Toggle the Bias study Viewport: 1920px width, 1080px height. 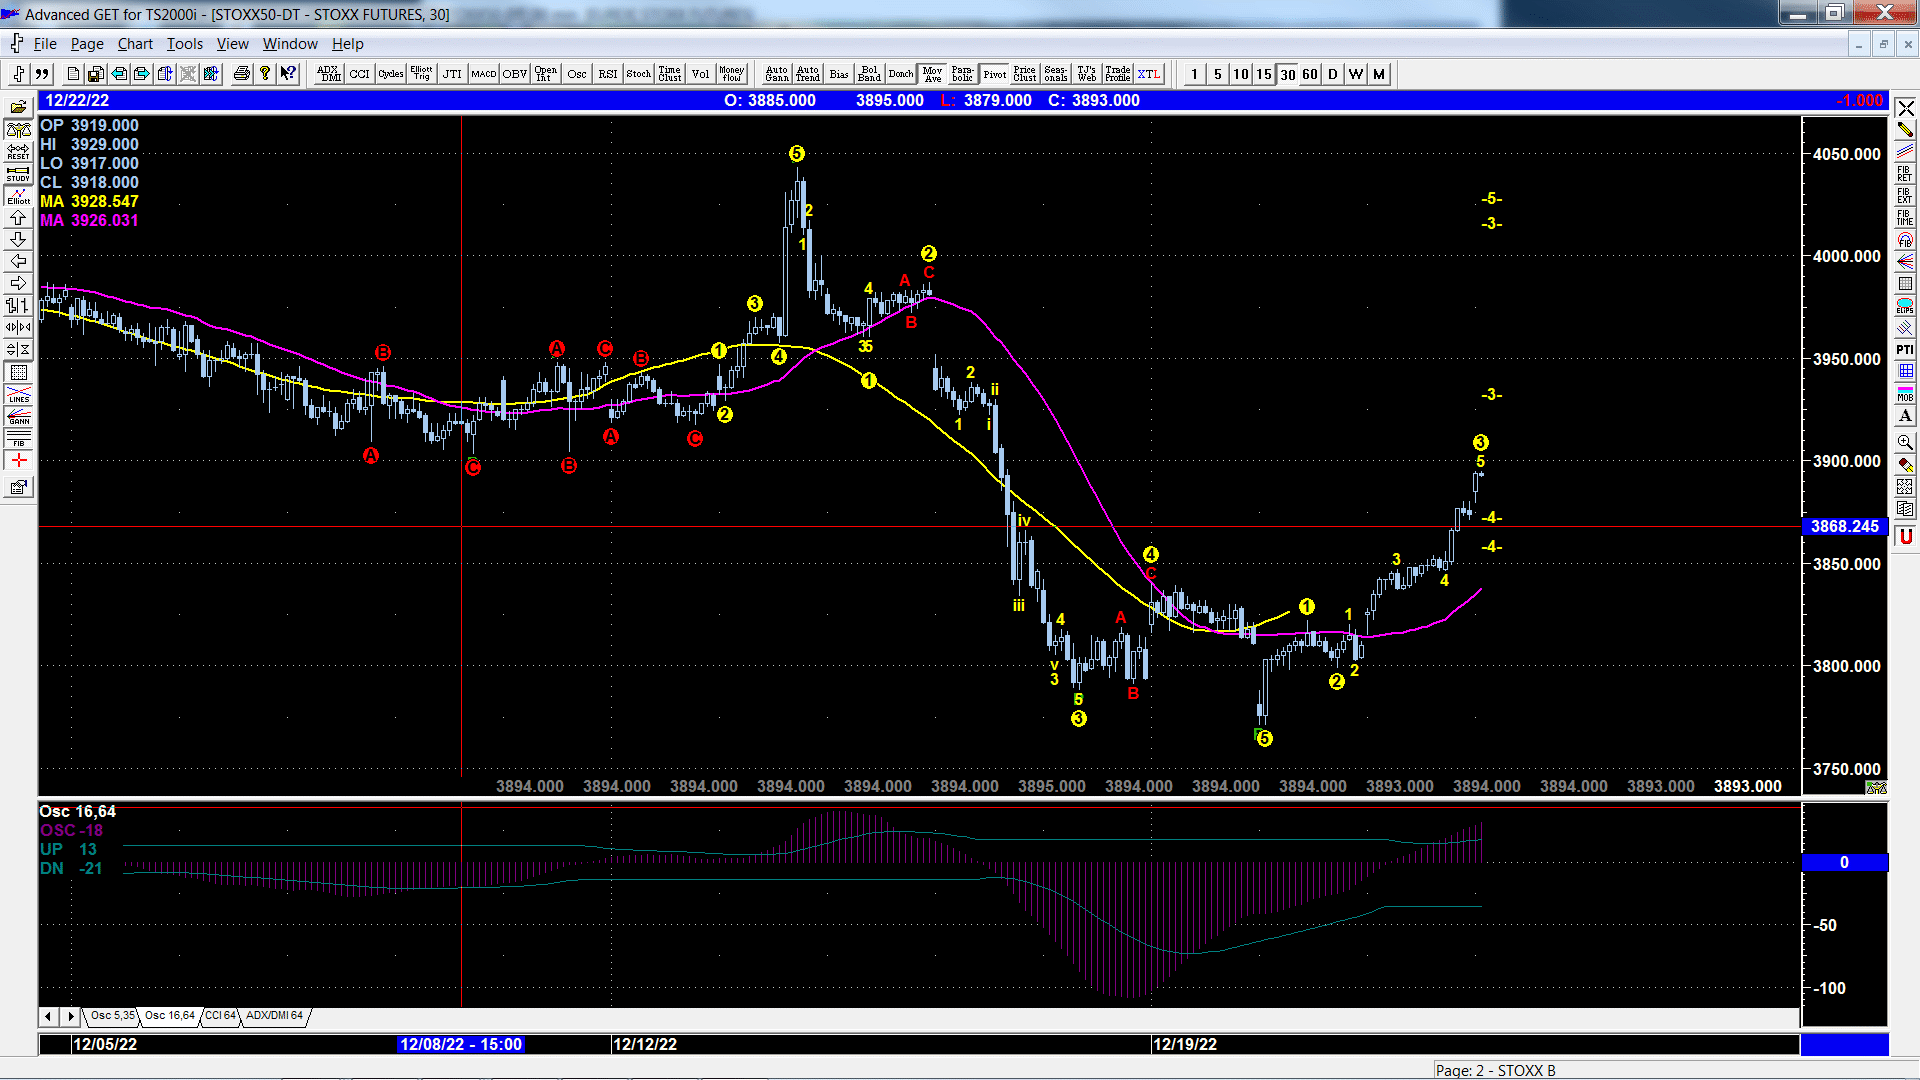839,74
